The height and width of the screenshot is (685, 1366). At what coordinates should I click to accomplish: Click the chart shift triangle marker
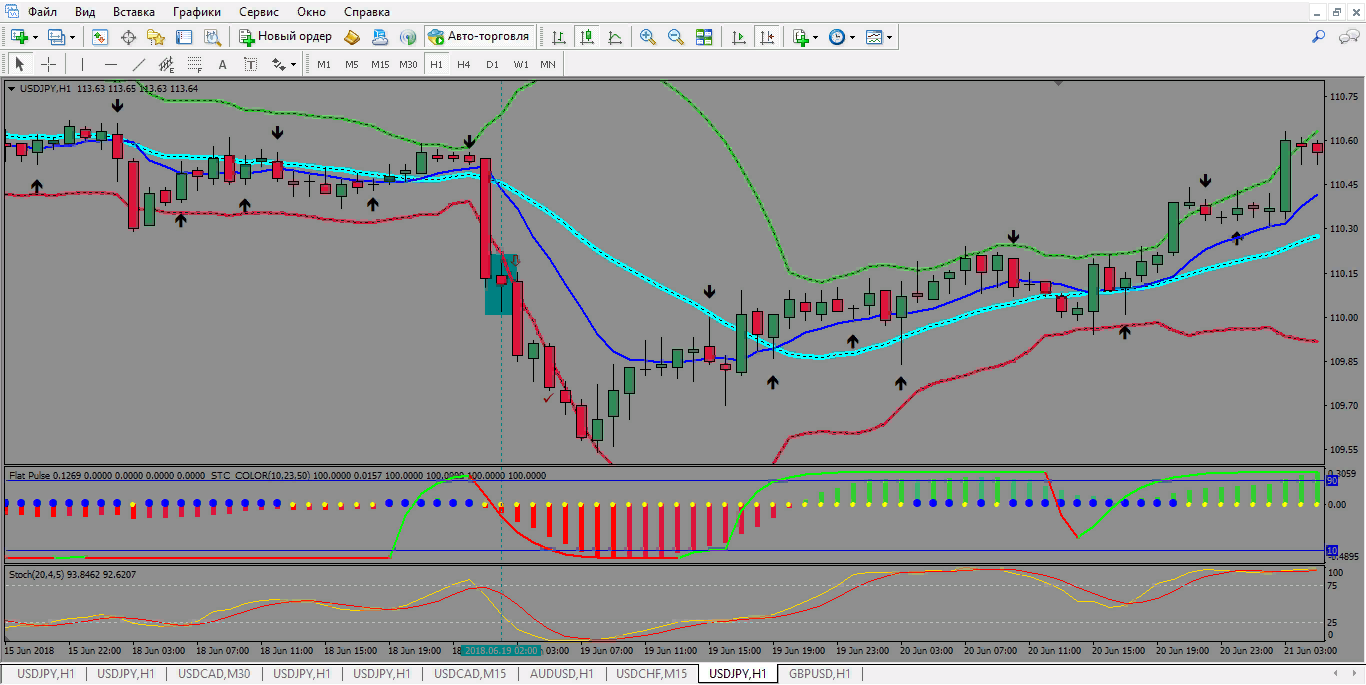[1059, 85]
